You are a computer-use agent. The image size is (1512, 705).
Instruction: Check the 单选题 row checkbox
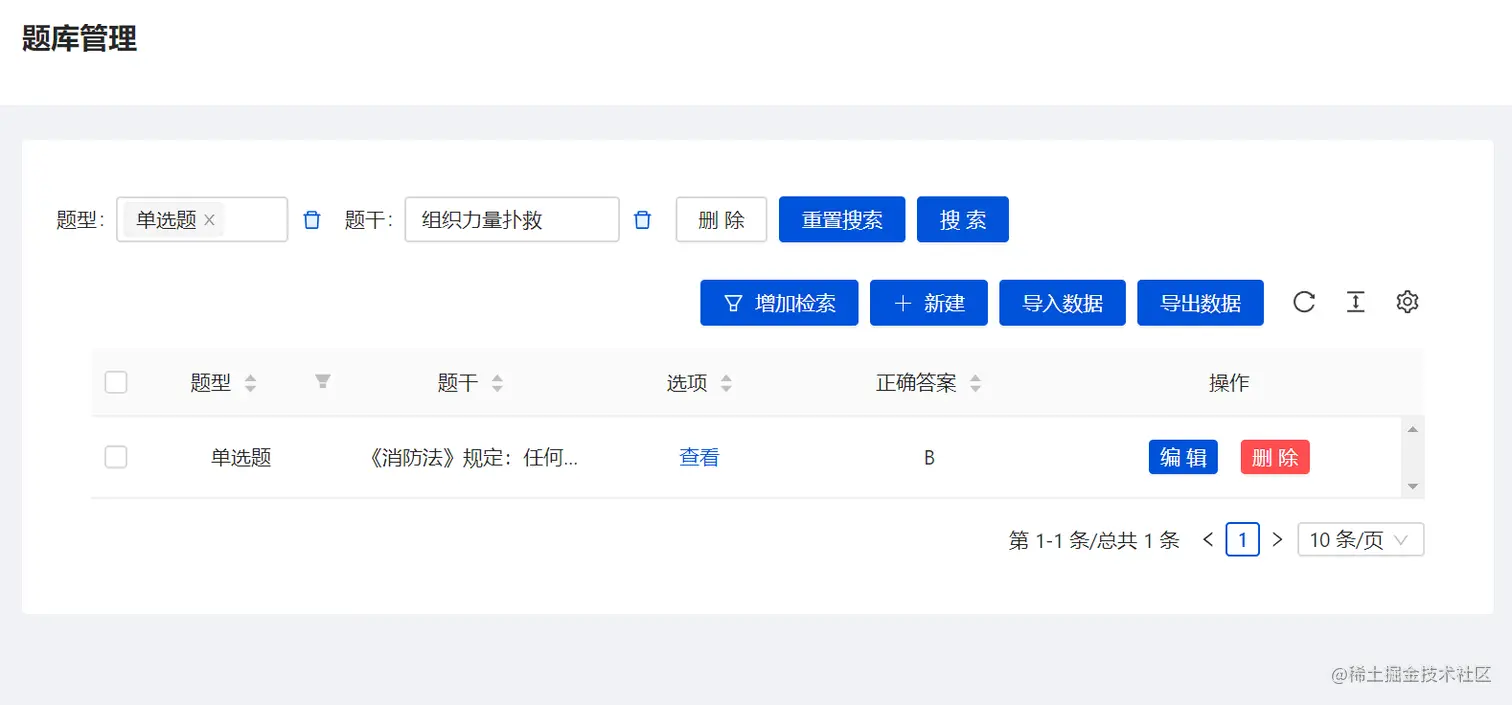pos(116,457)
